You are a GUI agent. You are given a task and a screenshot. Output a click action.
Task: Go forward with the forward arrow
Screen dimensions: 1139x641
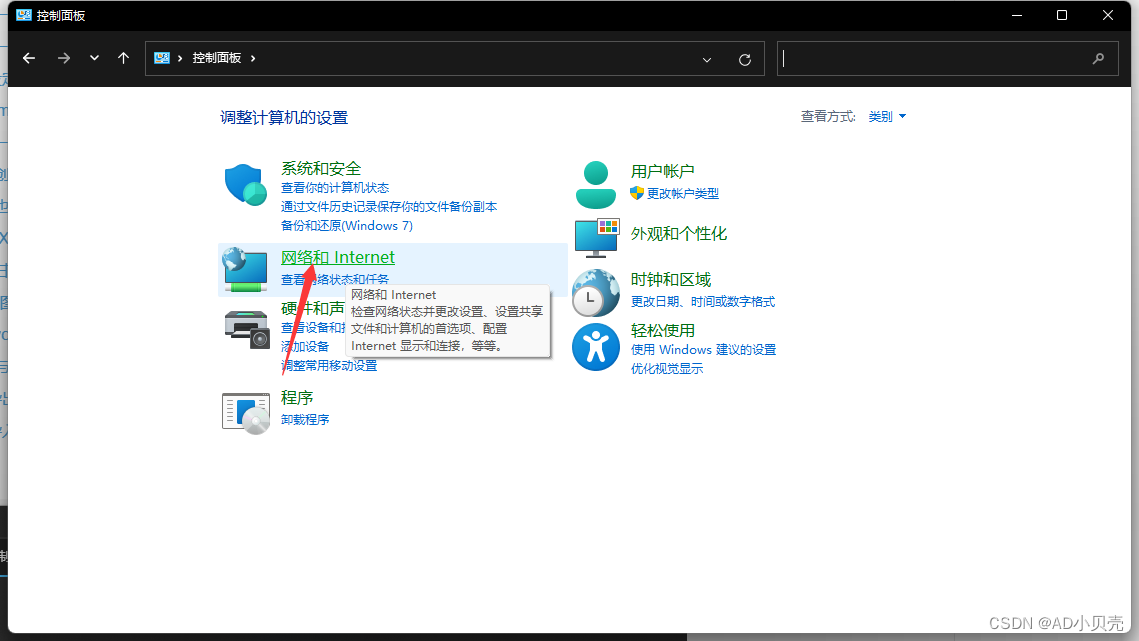[64, 58]
